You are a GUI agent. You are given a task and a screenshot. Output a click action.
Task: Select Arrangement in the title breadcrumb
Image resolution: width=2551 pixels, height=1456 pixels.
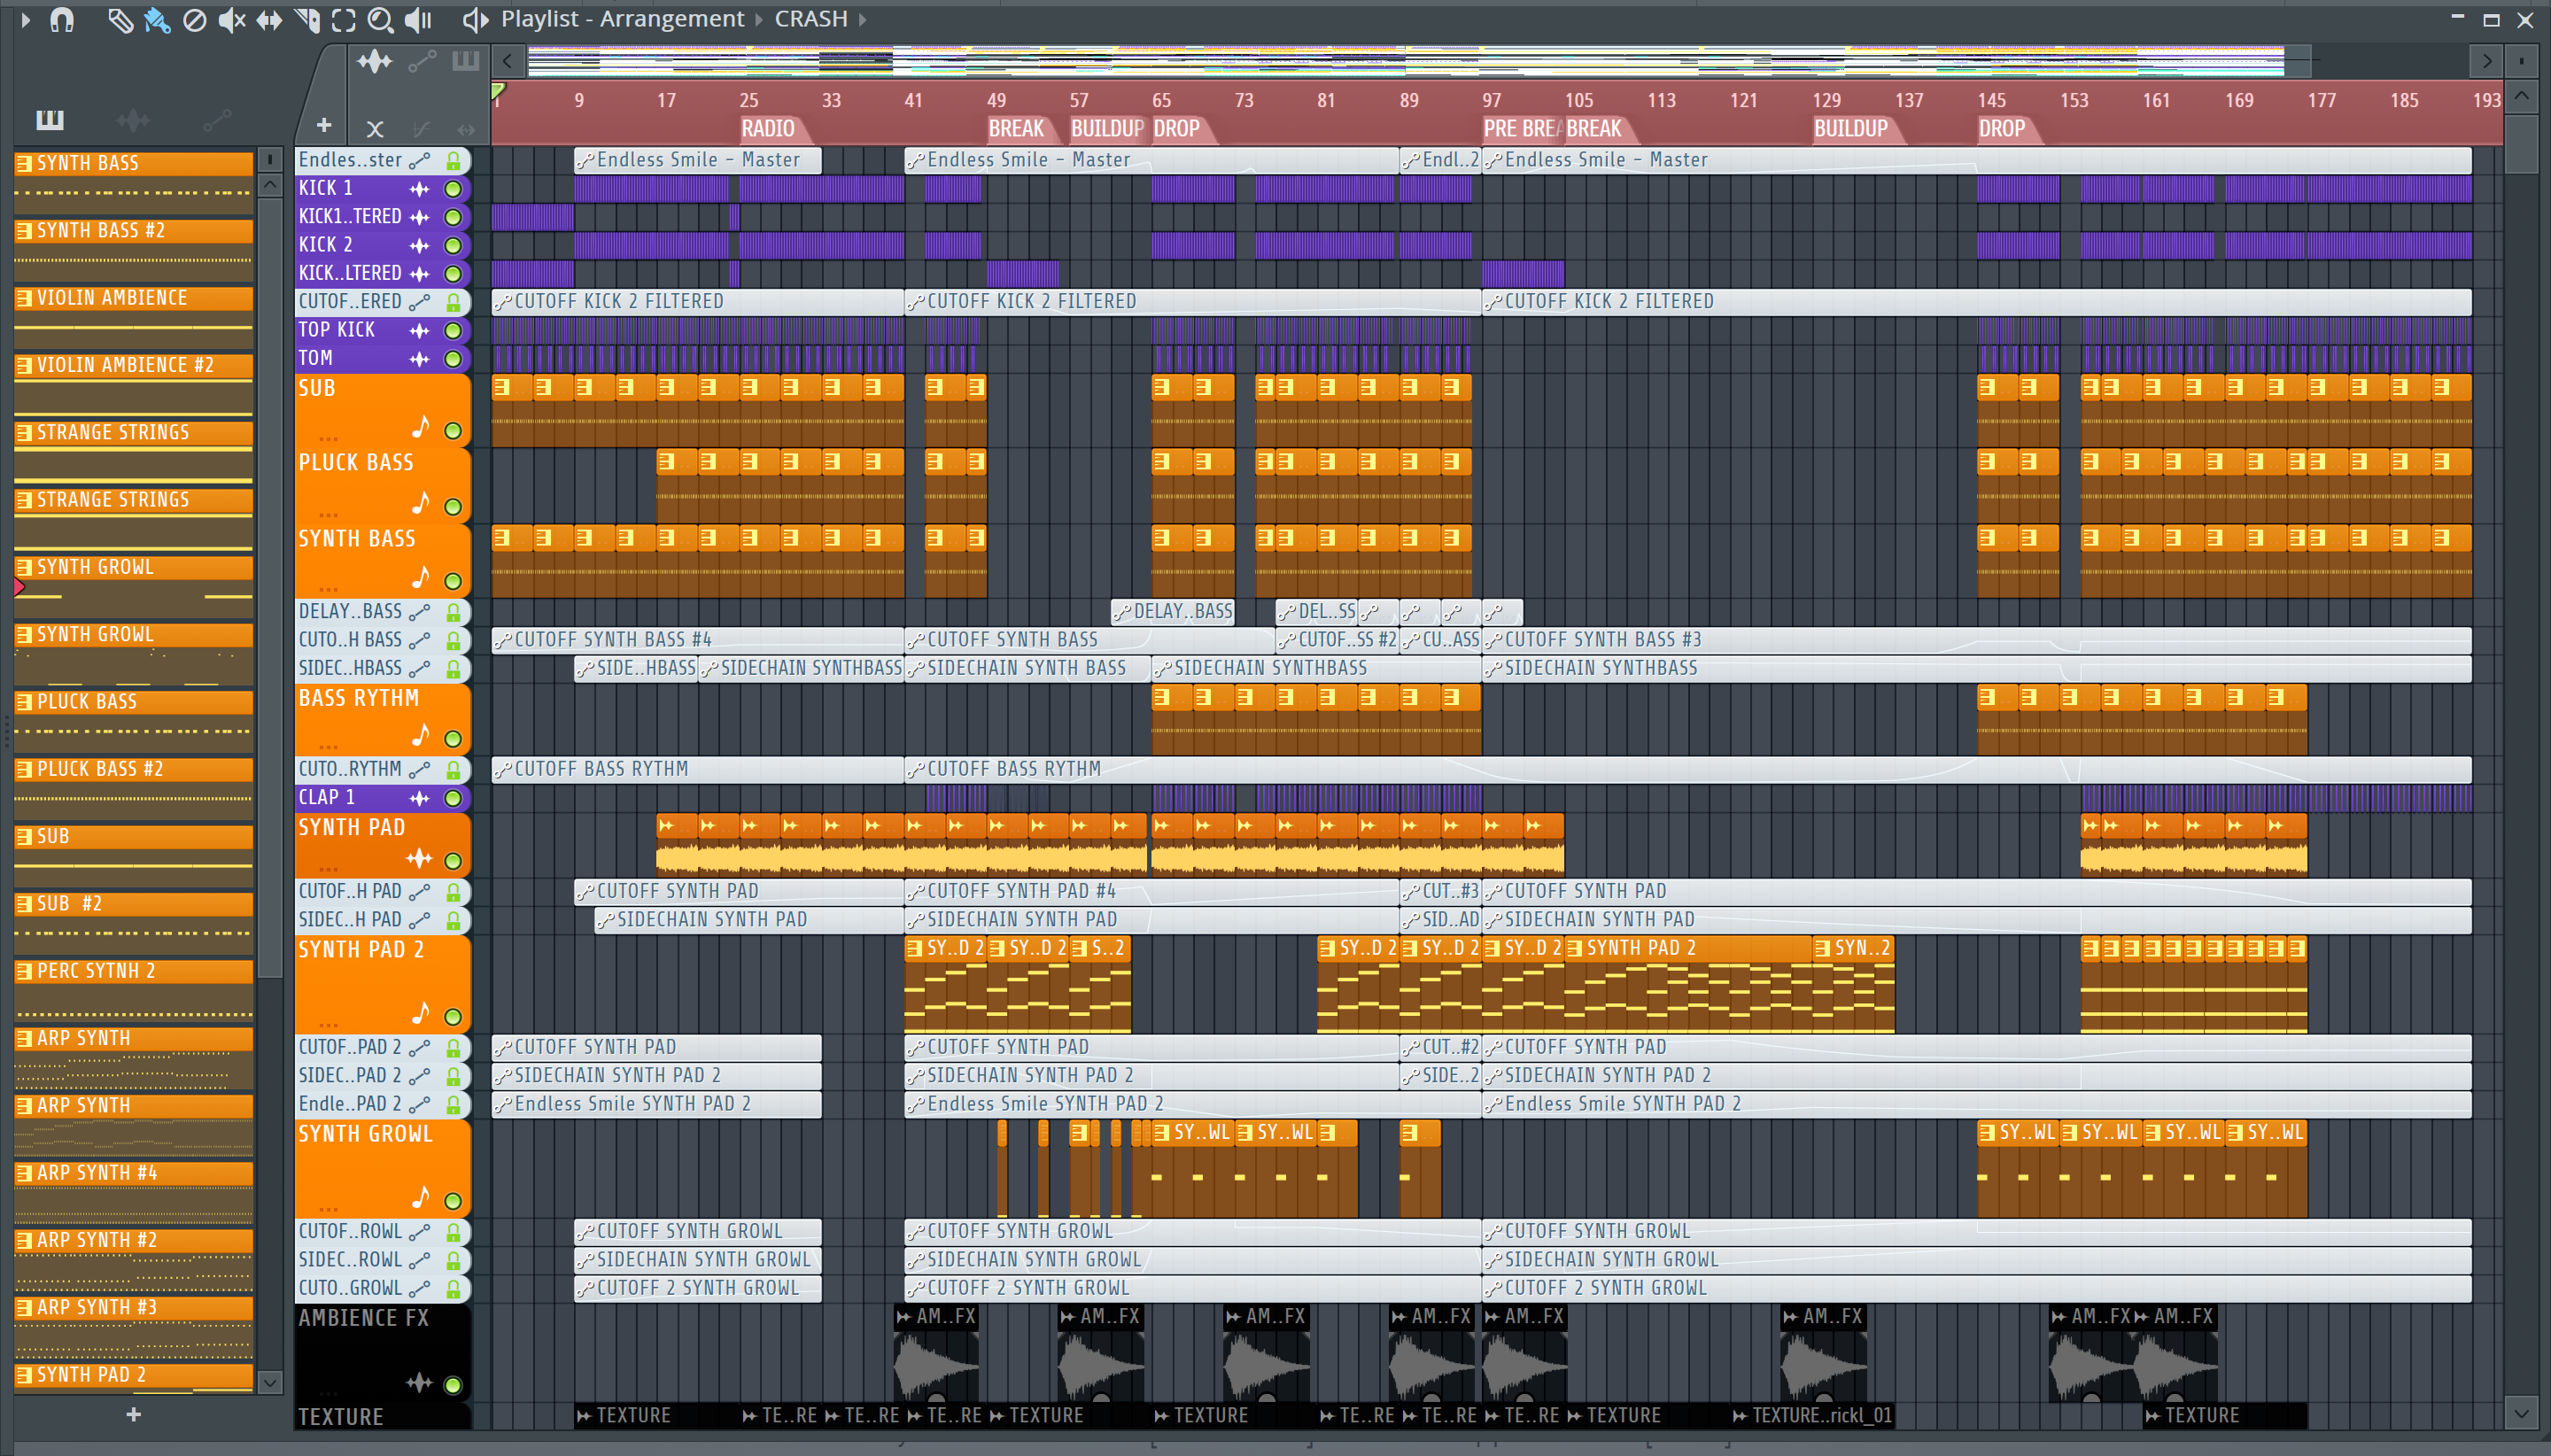(x=671, y=19)
